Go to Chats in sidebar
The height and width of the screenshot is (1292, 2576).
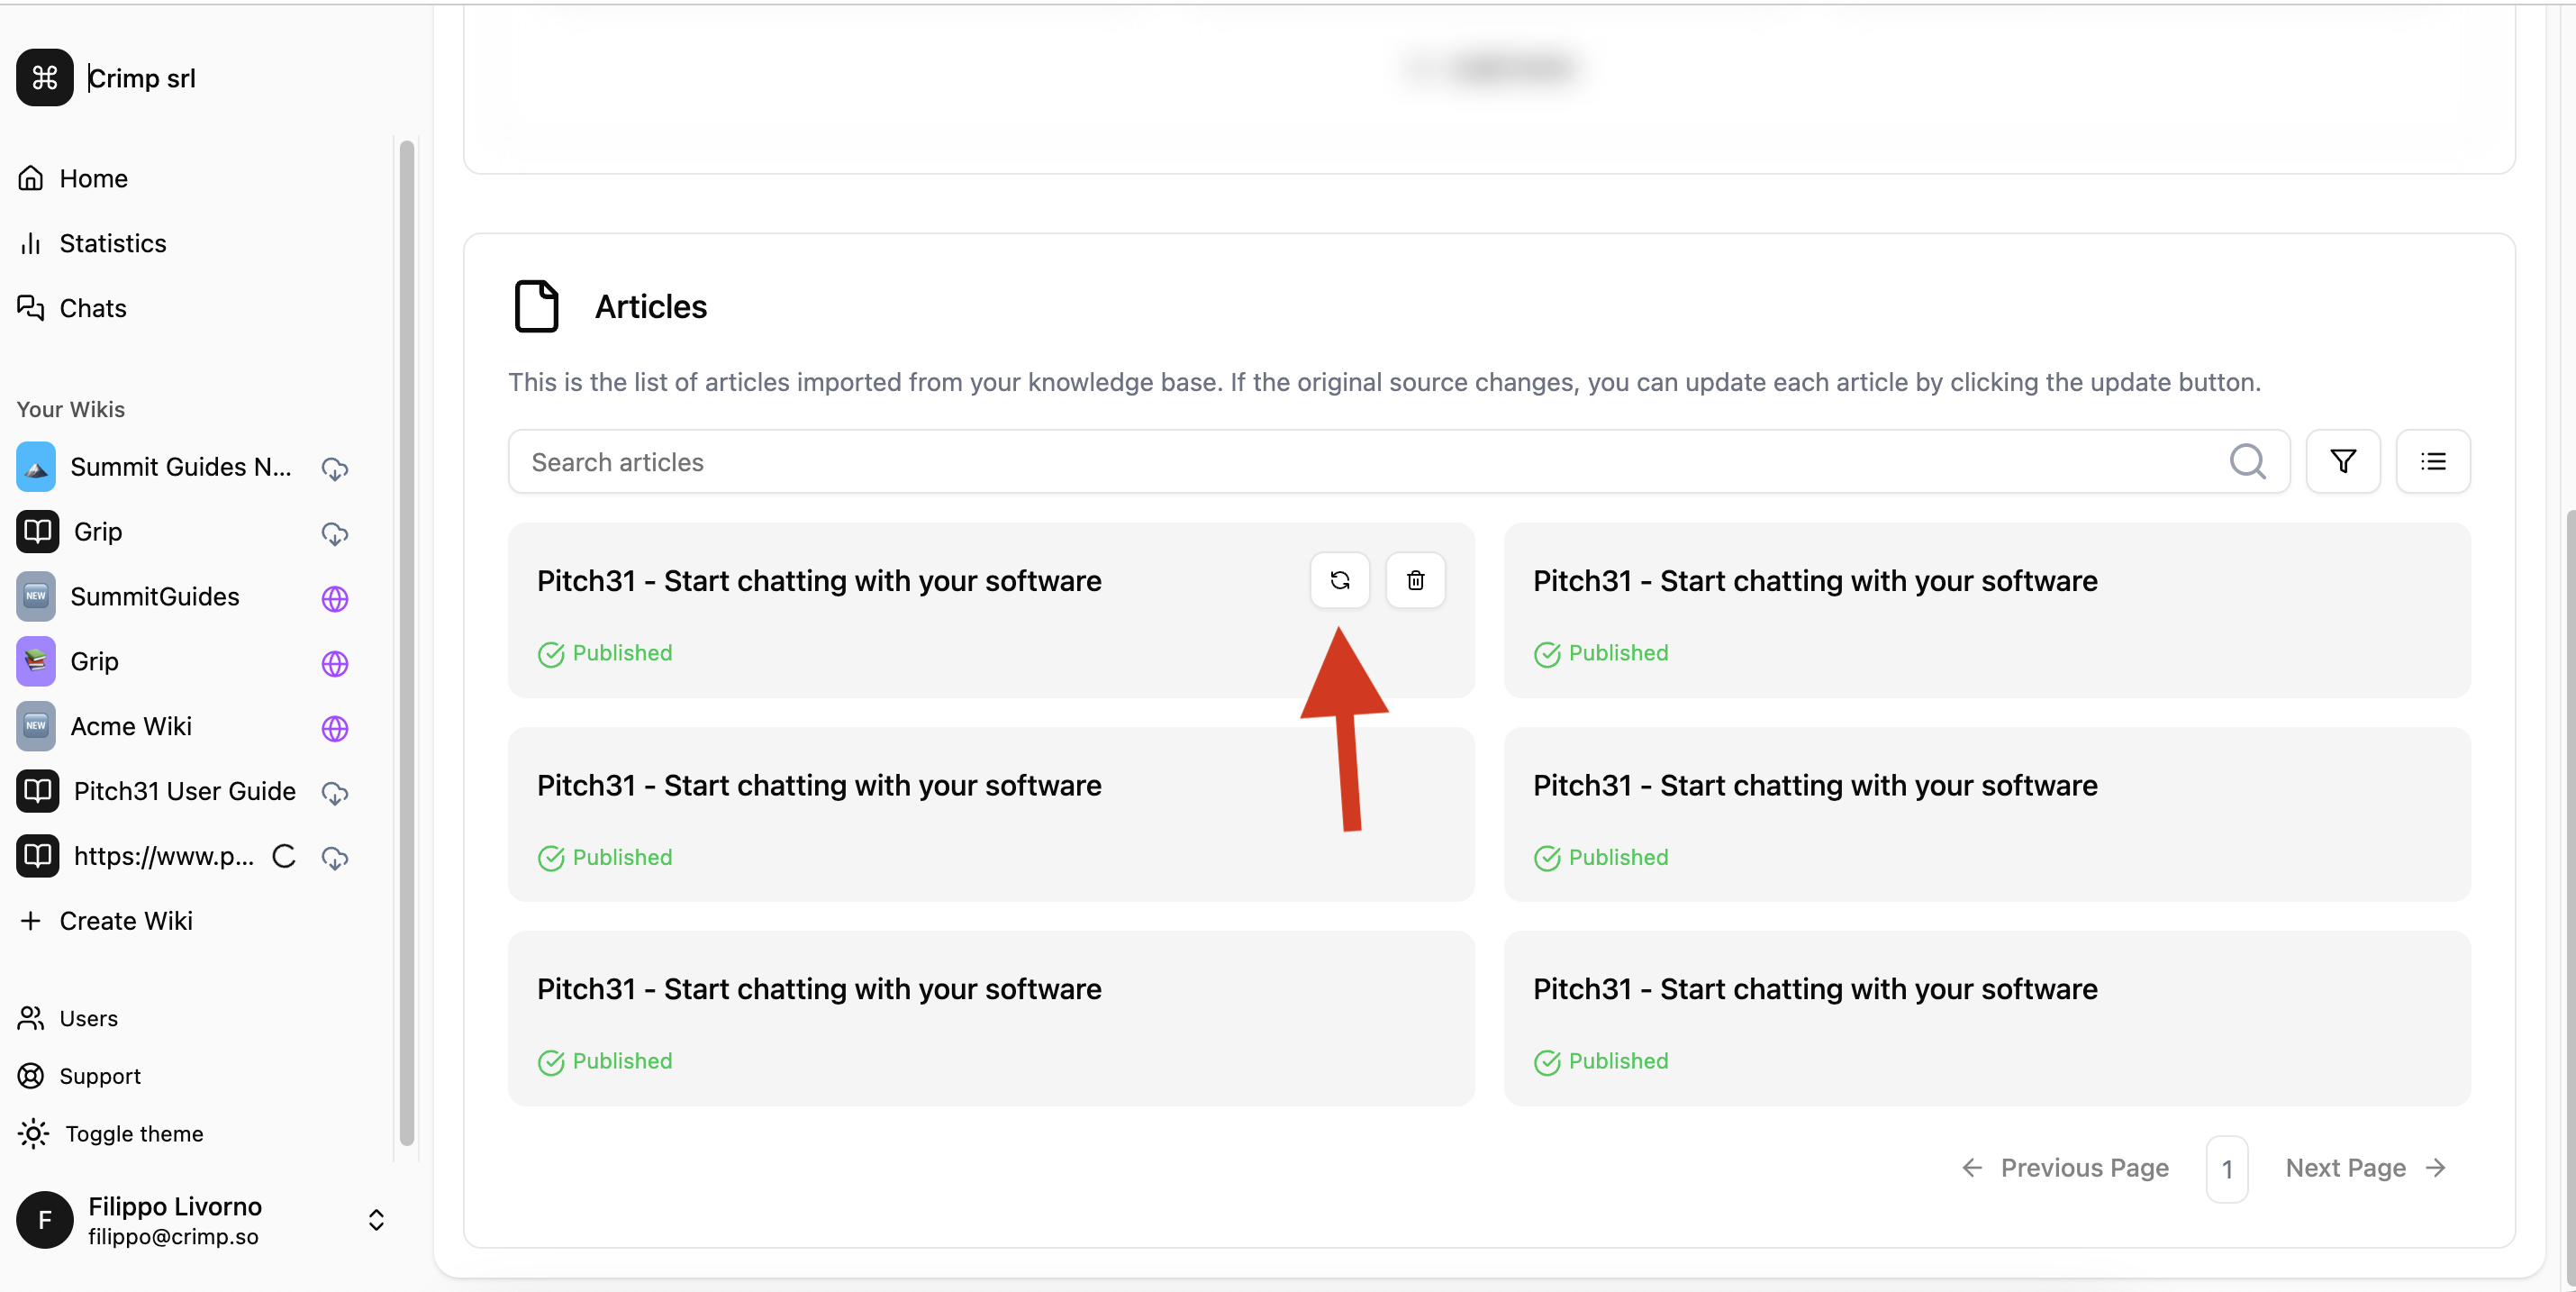(92, 308)
